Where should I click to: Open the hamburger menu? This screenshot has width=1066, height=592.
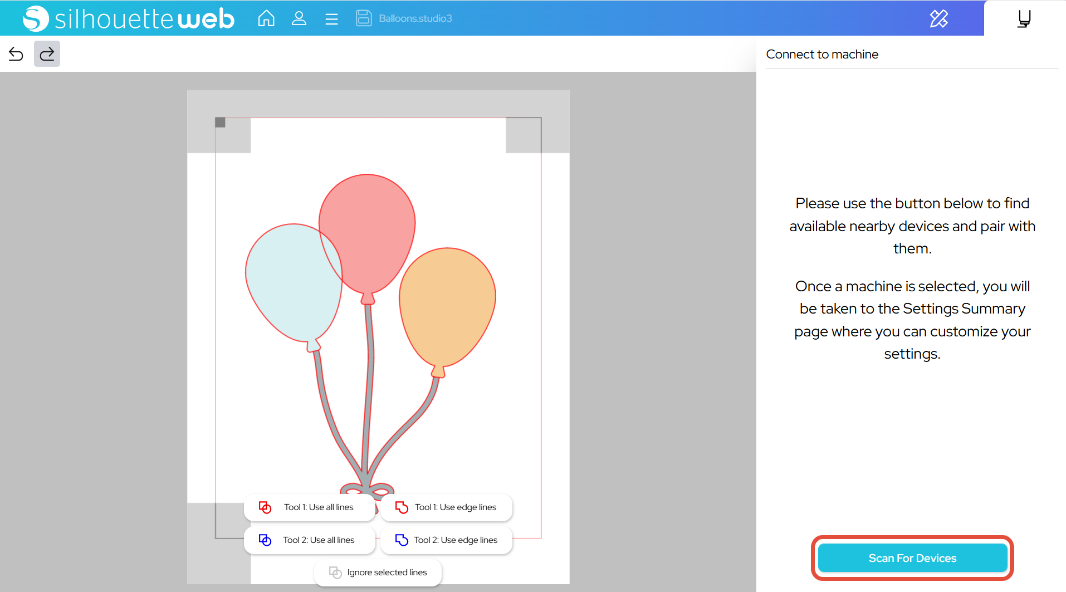[331, 19]
